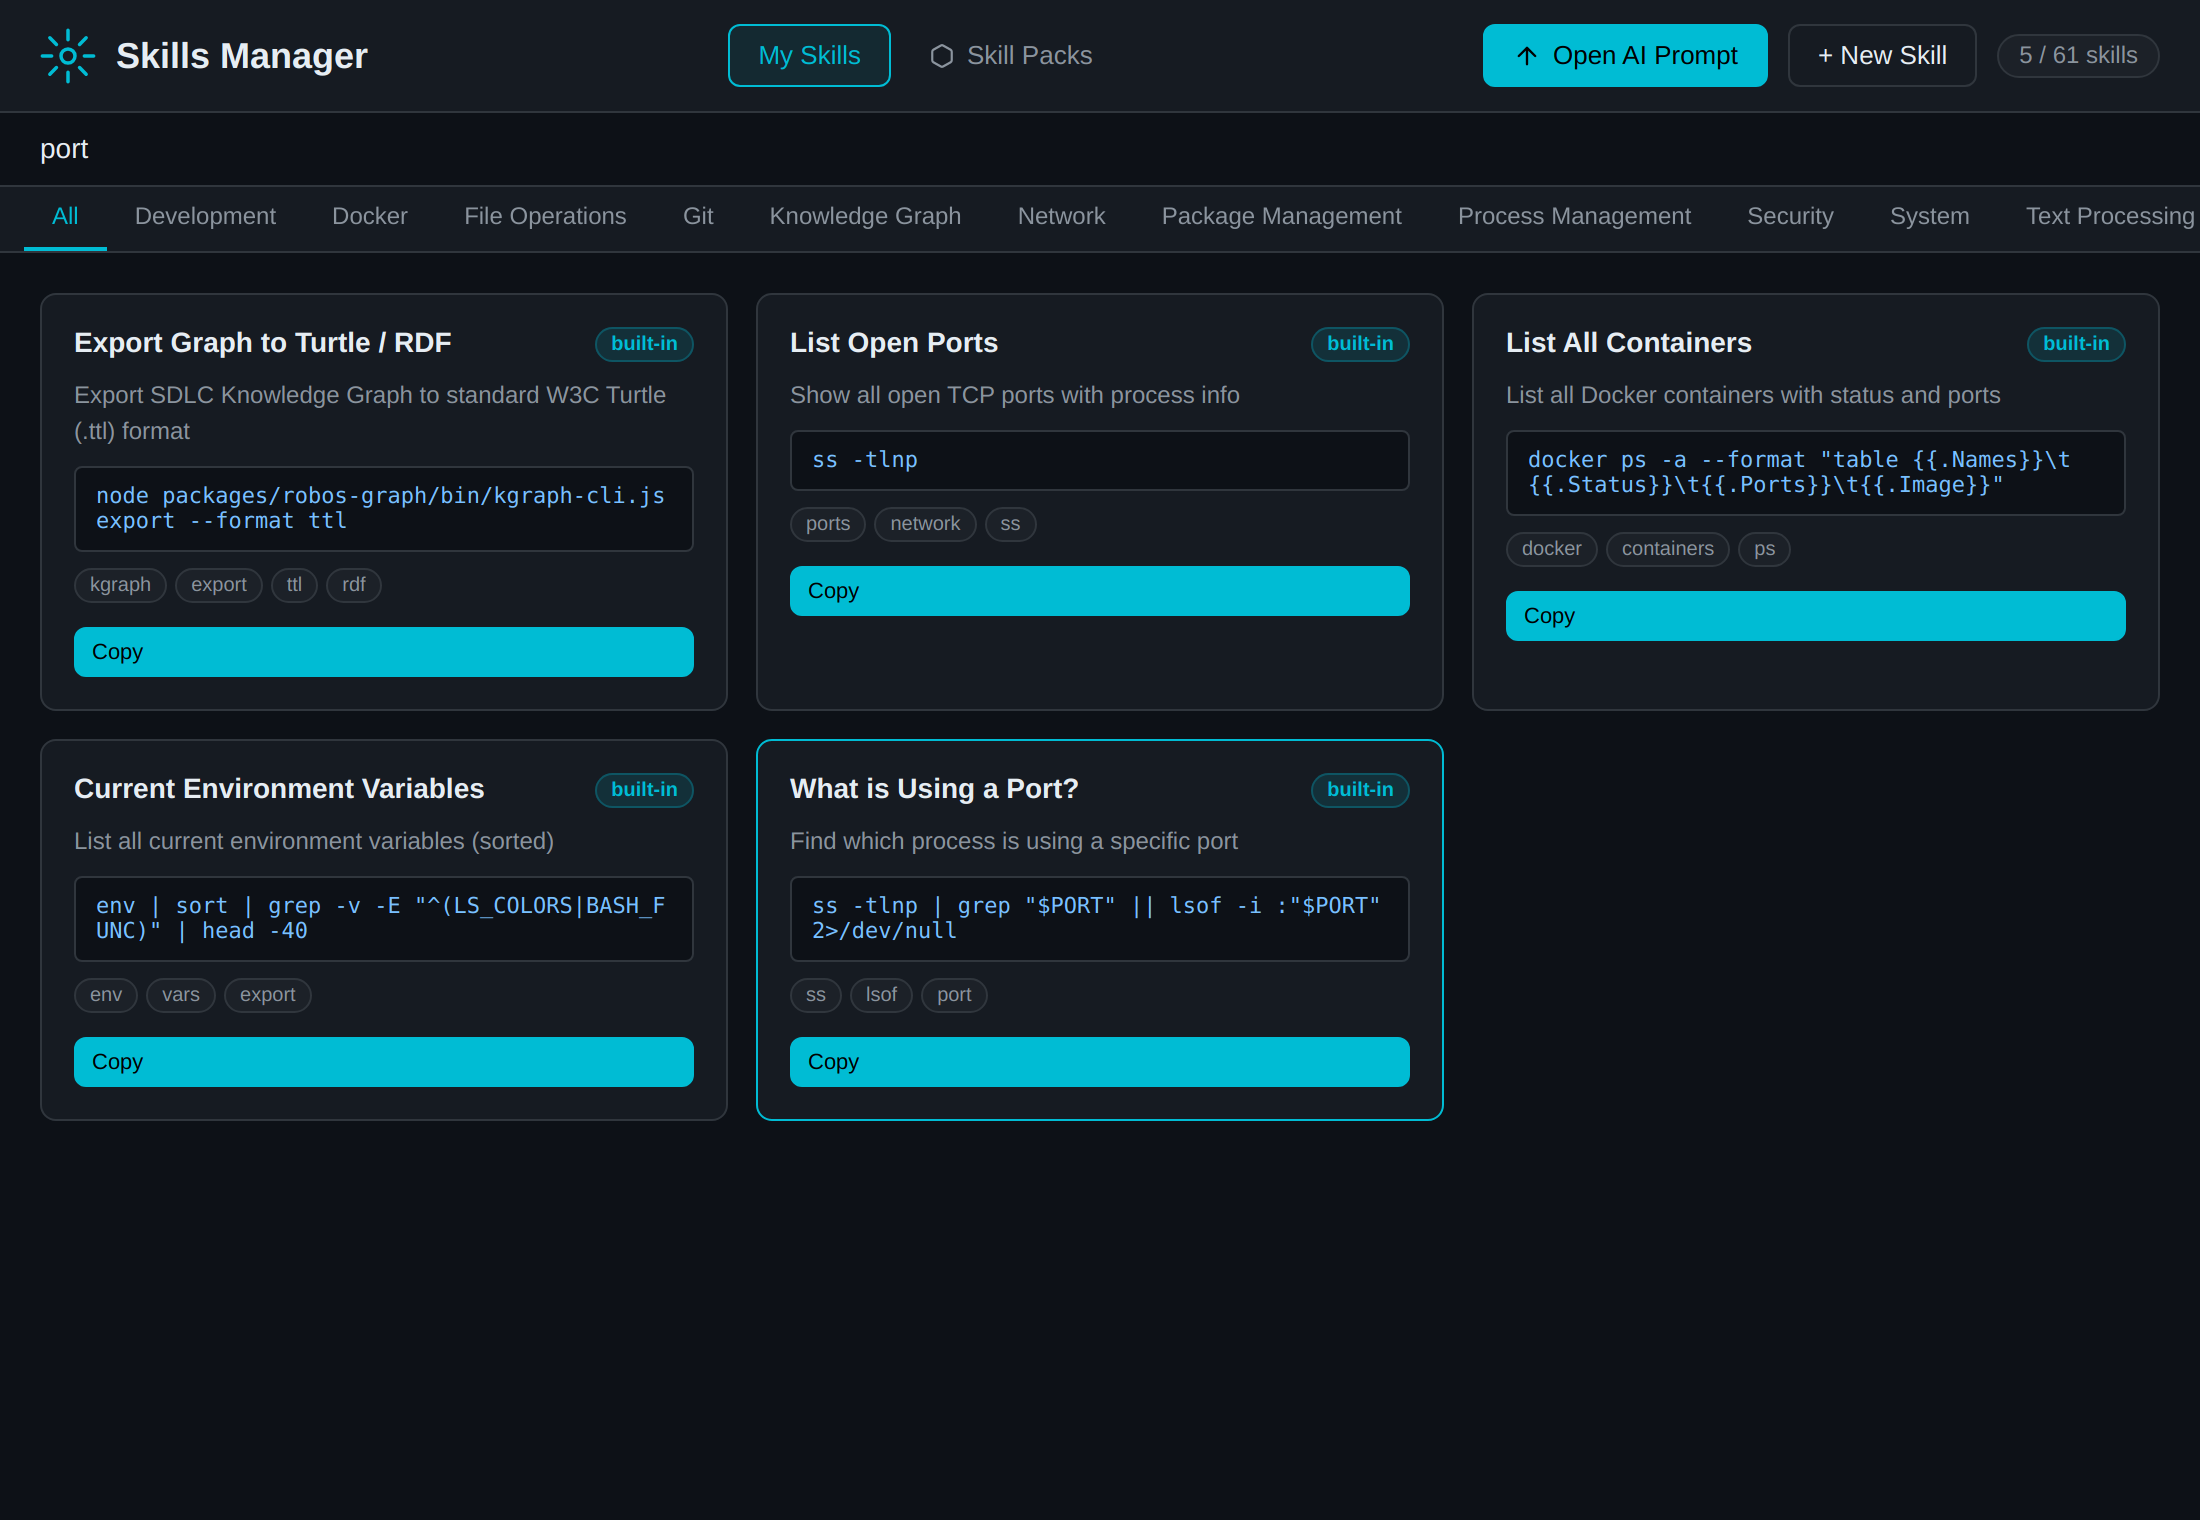
Task: Click the 5 / 61 skills counter
Action: pos(2078,56)
